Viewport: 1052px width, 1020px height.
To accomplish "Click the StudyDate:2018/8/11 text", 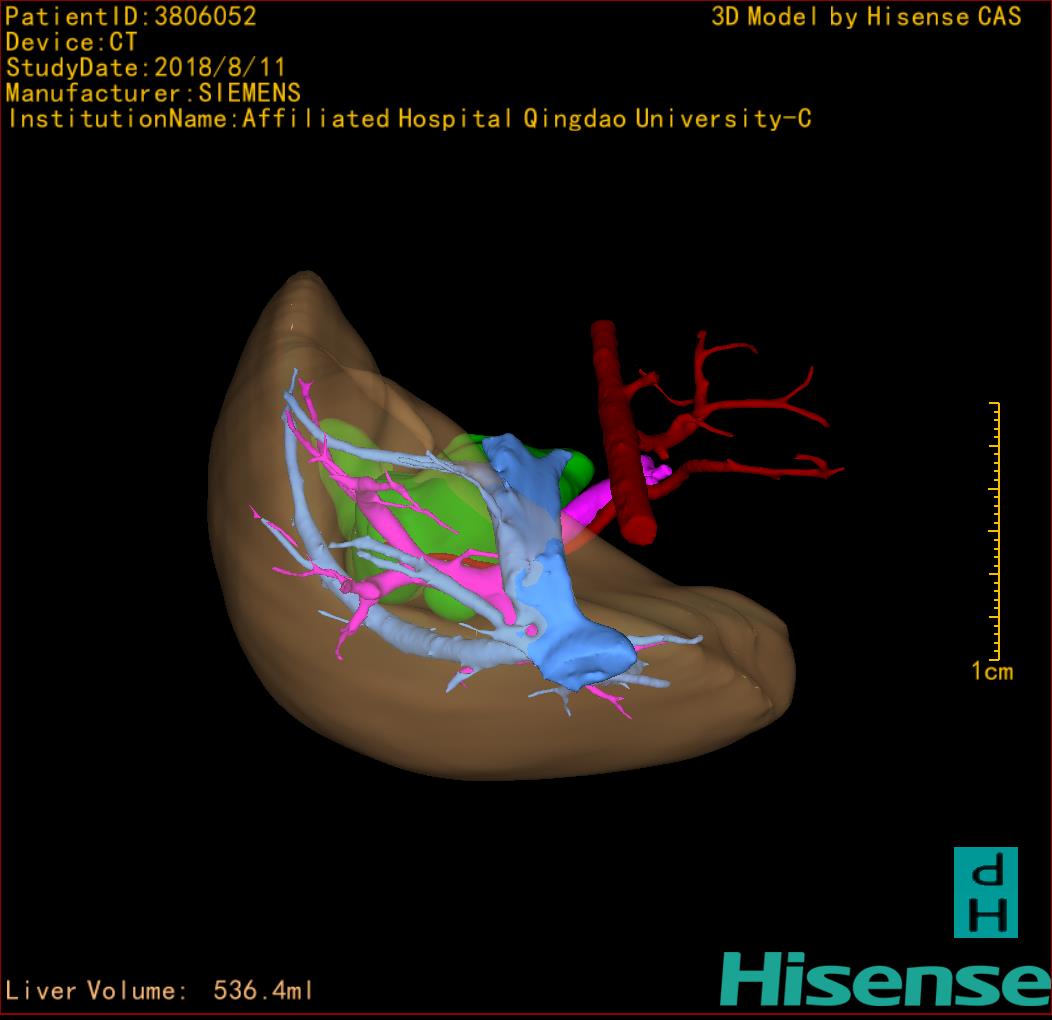I will click(x=146, y=67).
